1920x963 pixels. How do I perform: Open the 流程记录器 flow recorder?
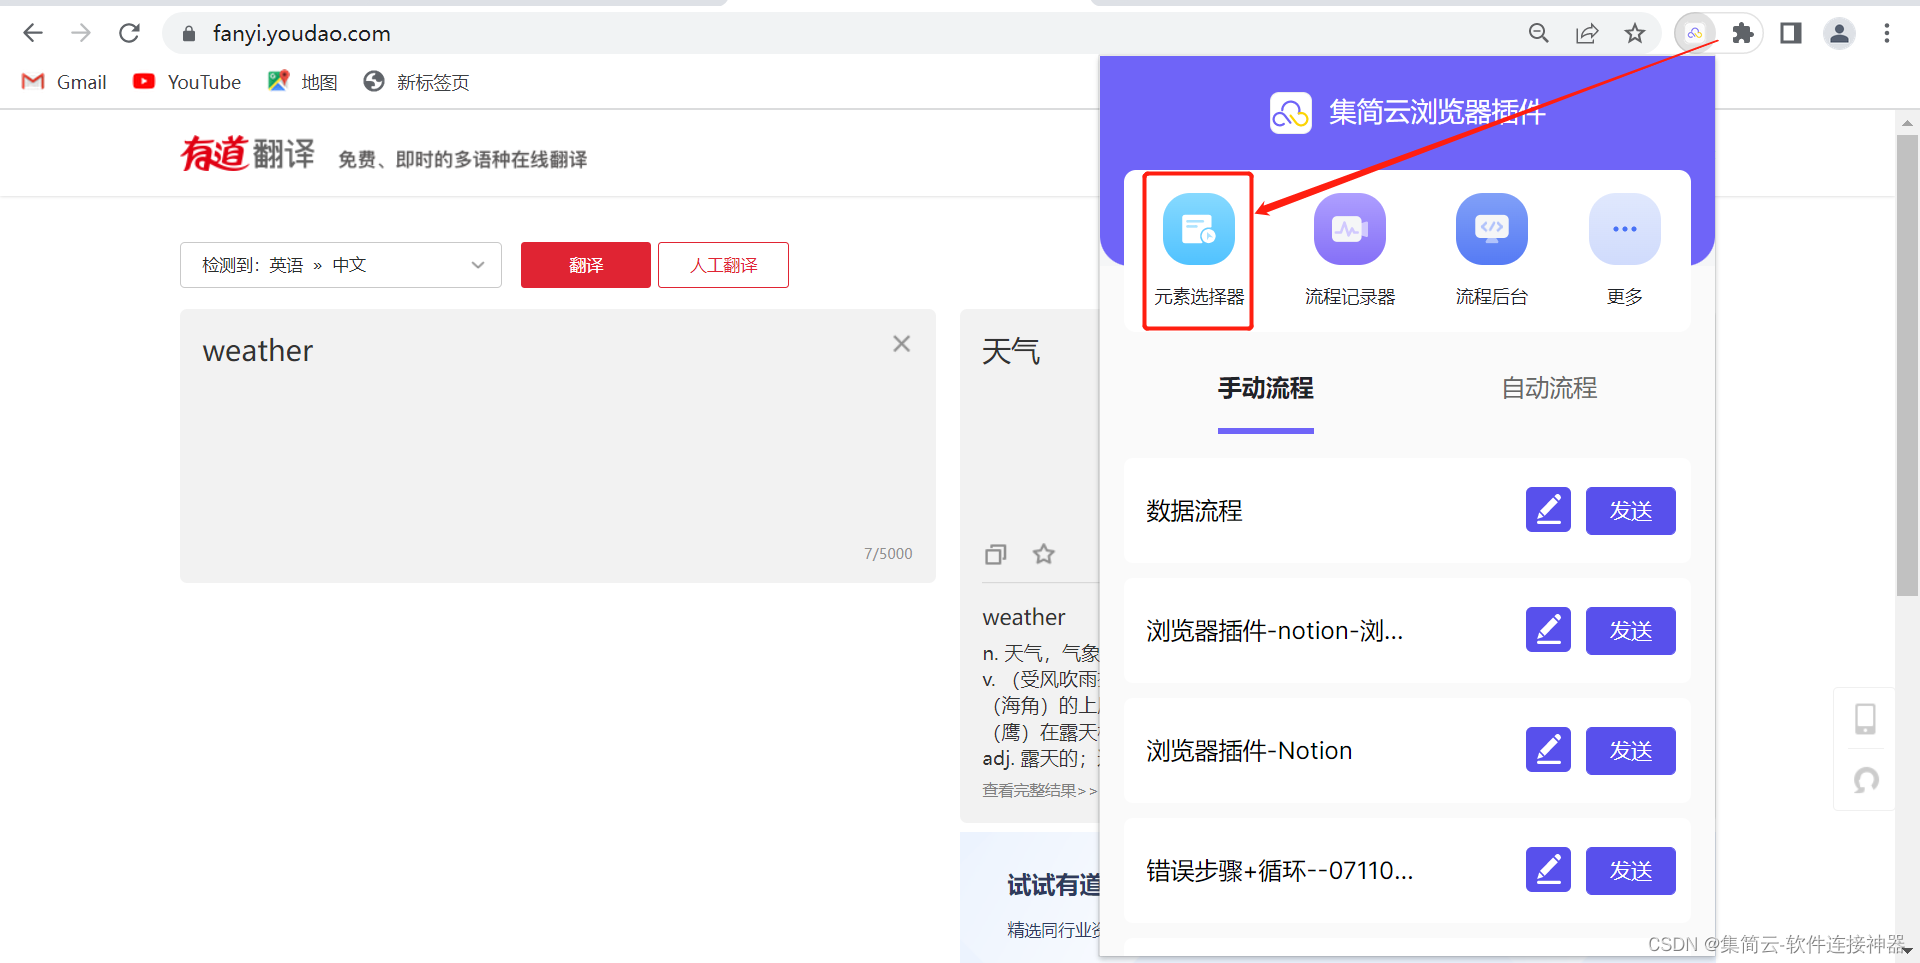coord(1349,250)
